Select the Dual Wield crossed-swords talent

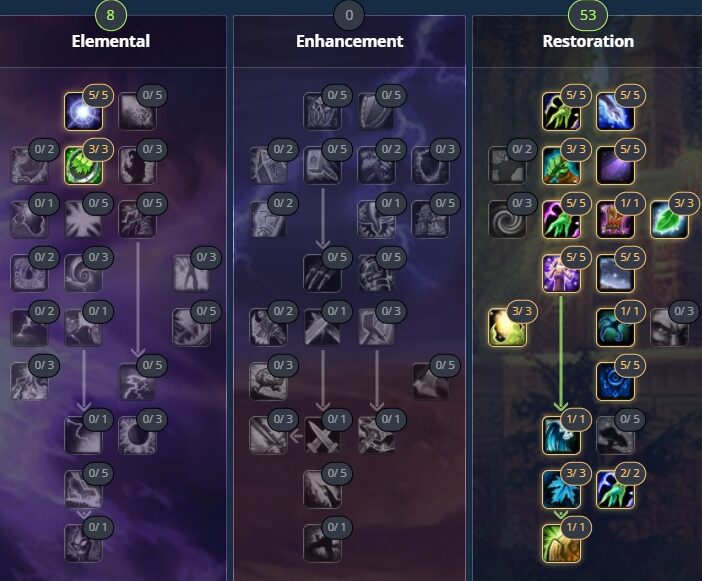coord(322,436)
